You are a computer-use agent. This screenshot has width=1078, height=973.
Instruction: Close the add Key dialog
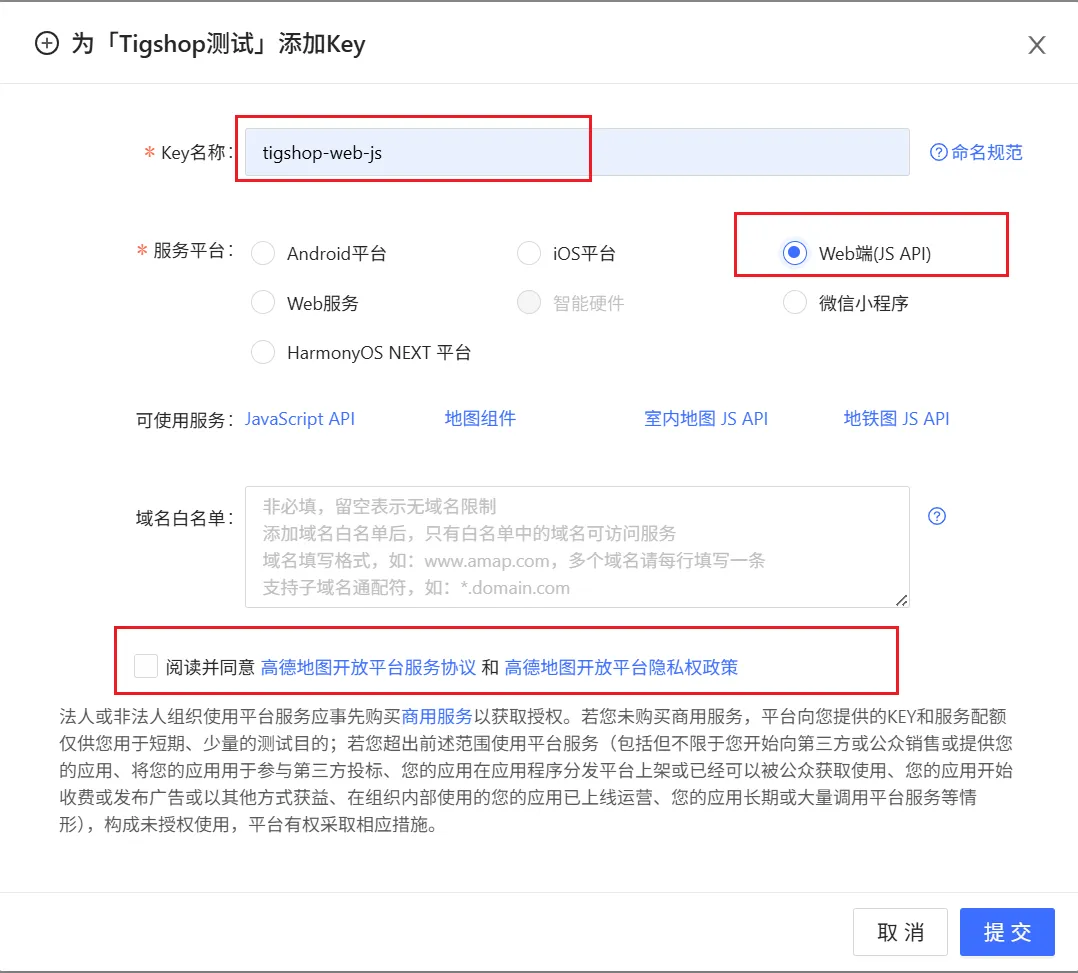tap(1037, 45)
